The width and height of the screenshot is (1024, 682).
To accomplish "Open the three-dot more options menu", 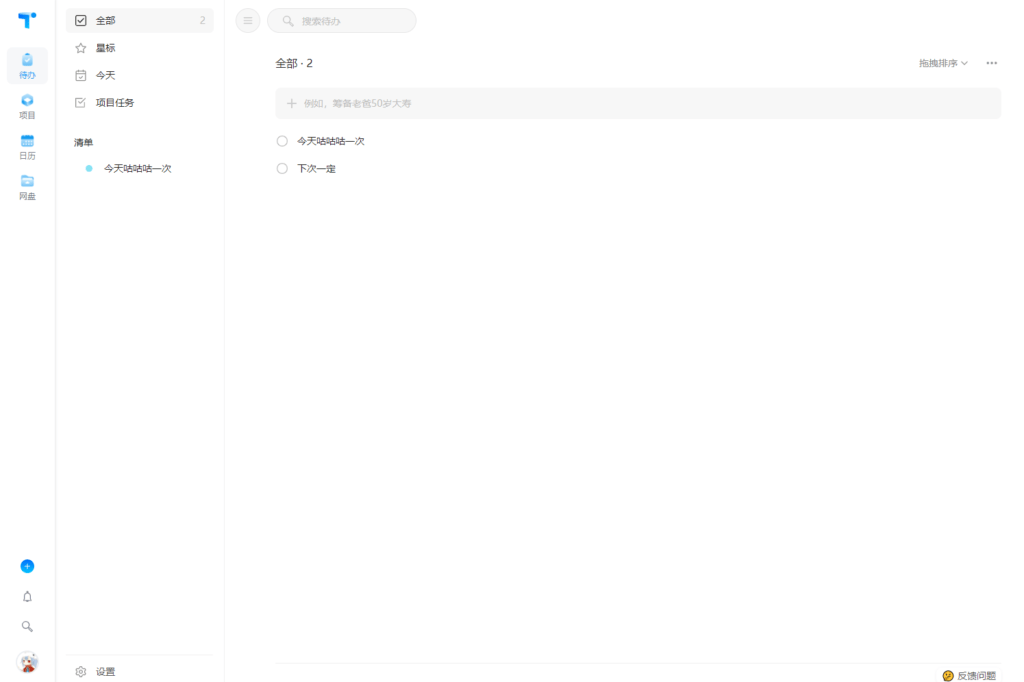I will pyautogui.click(x=991, y=63).
